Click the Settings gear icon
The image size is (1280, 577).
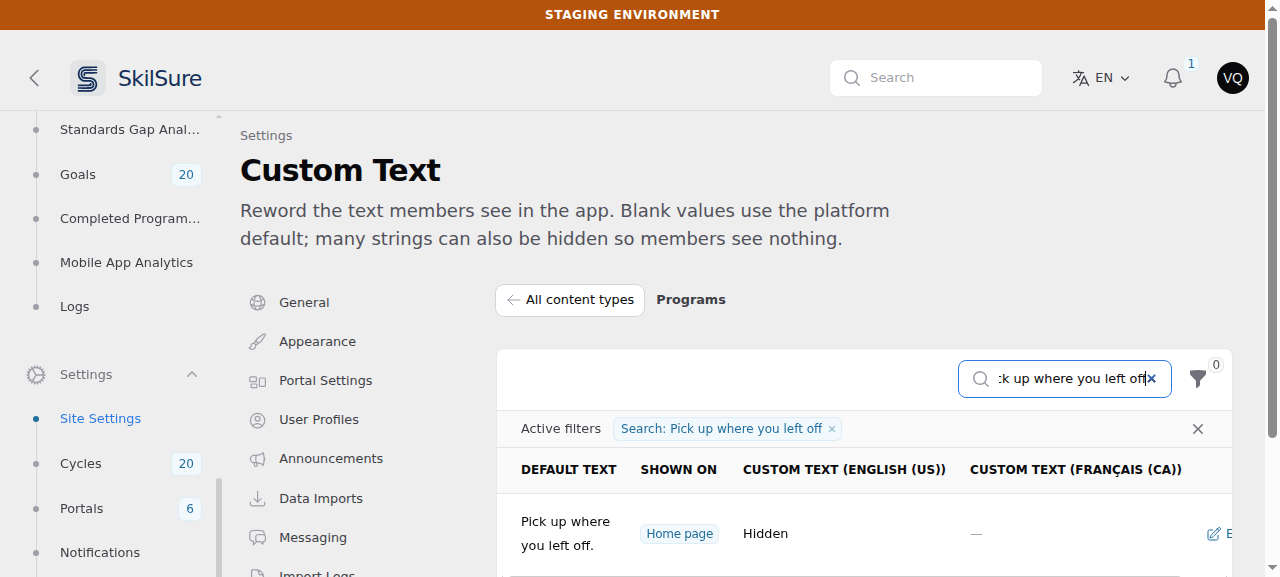(36, 375)
